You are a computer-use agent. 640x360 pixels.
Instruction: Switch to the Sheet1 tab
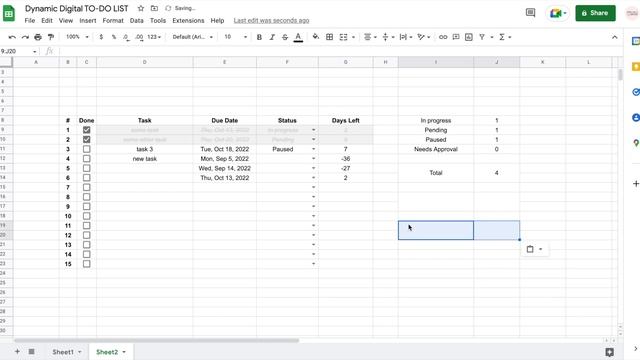pos(63,352)
